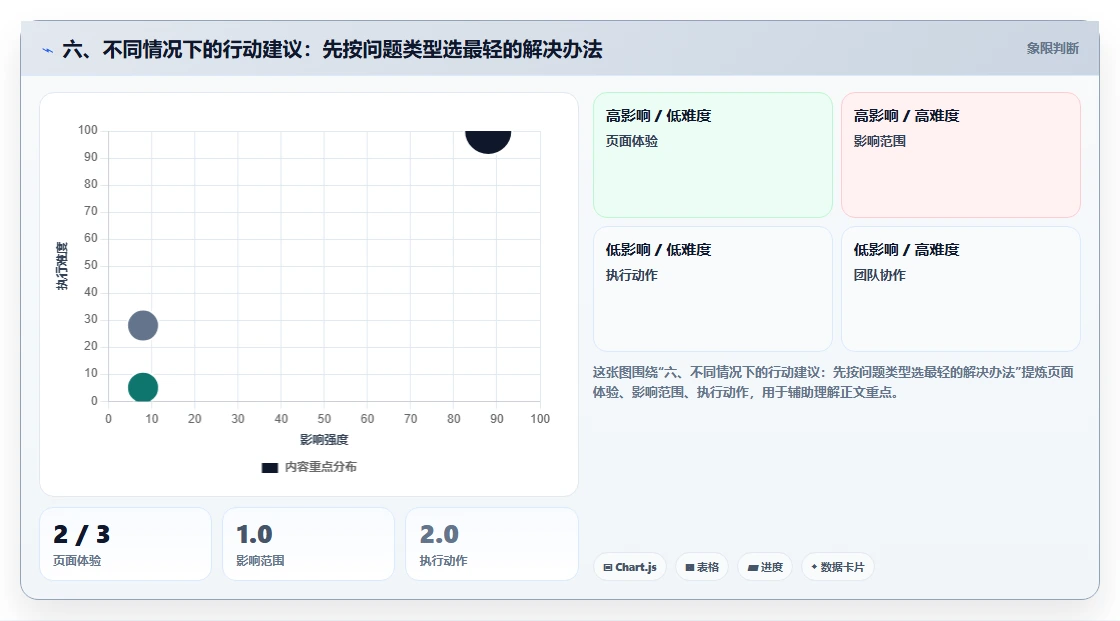Viewport: 1120px width, 621px height.
Task: Toggle the 内容重点分布 legend swatch
Action: (269, 467)
